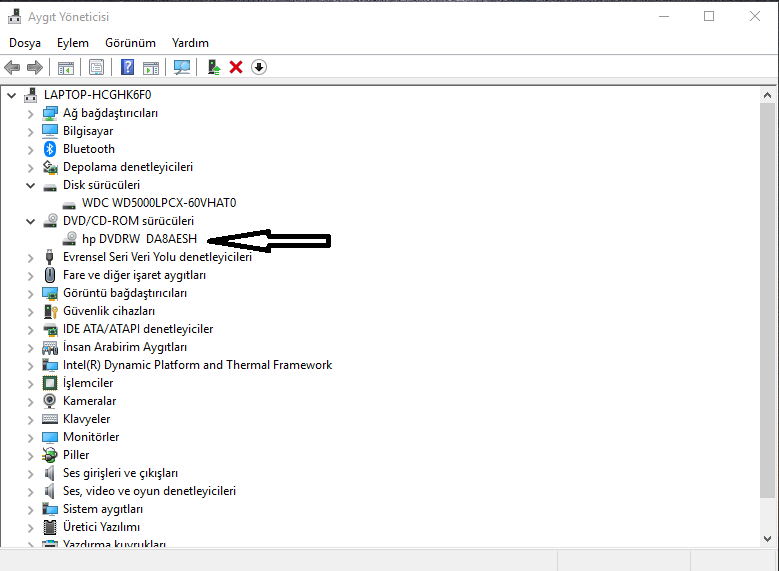Click the vertical scrollbar thumb
Image resolution: width=779 pixels, height=571 pixels.
[767, 300]
